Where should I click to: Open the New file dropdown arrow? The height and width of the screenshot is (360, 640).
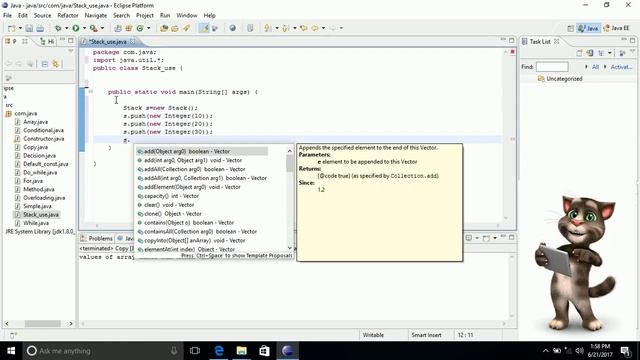point(20,28)
